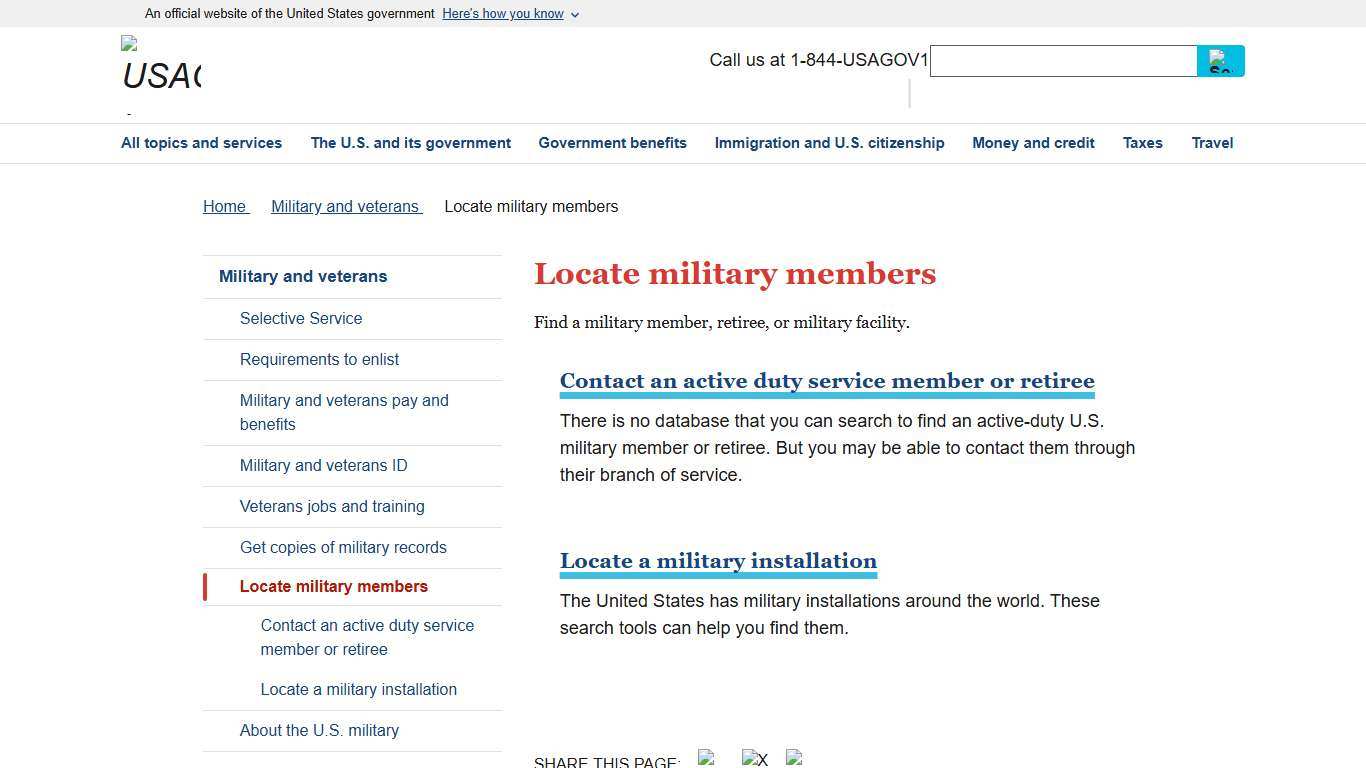The width and height of the screenshot is (1366, 768).
Task: Select Veterans jobs and training in sidebar
Action: [332, 506]
